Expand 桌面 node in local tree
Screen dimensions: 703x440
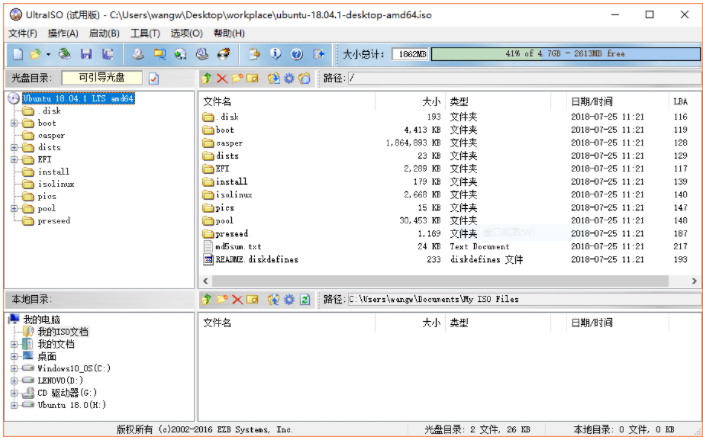[x=14, y=357]
